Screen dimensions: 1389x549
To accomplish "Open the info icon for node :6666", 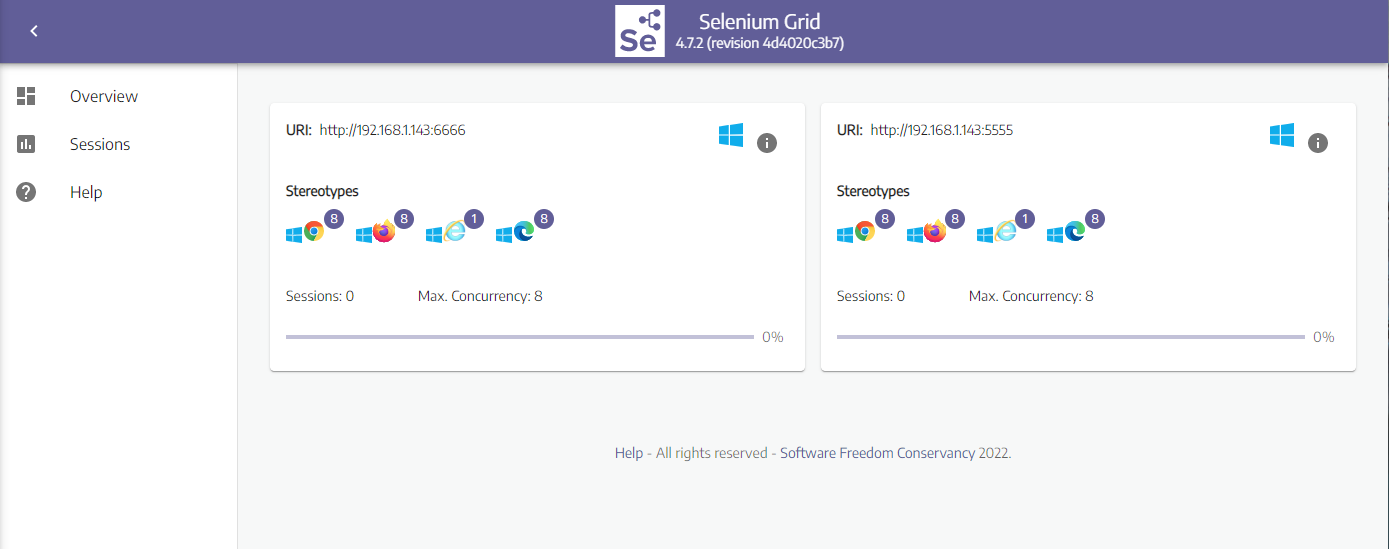I will [767, 143].
